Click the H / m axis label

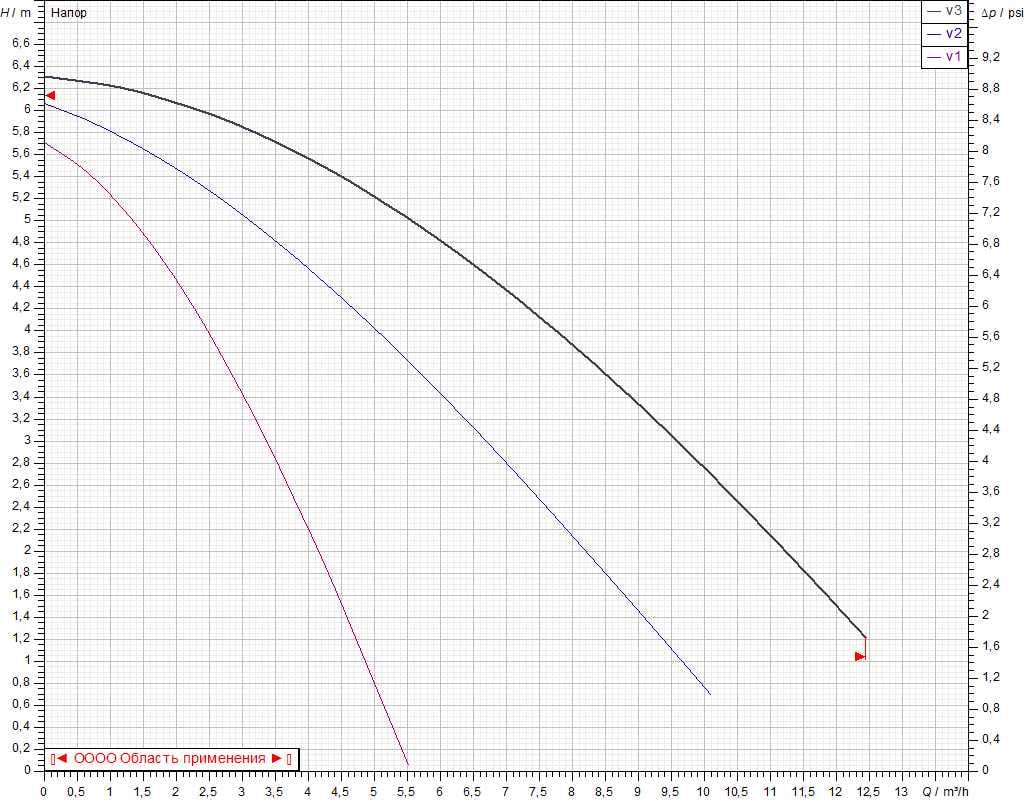(x=17, y=12)
